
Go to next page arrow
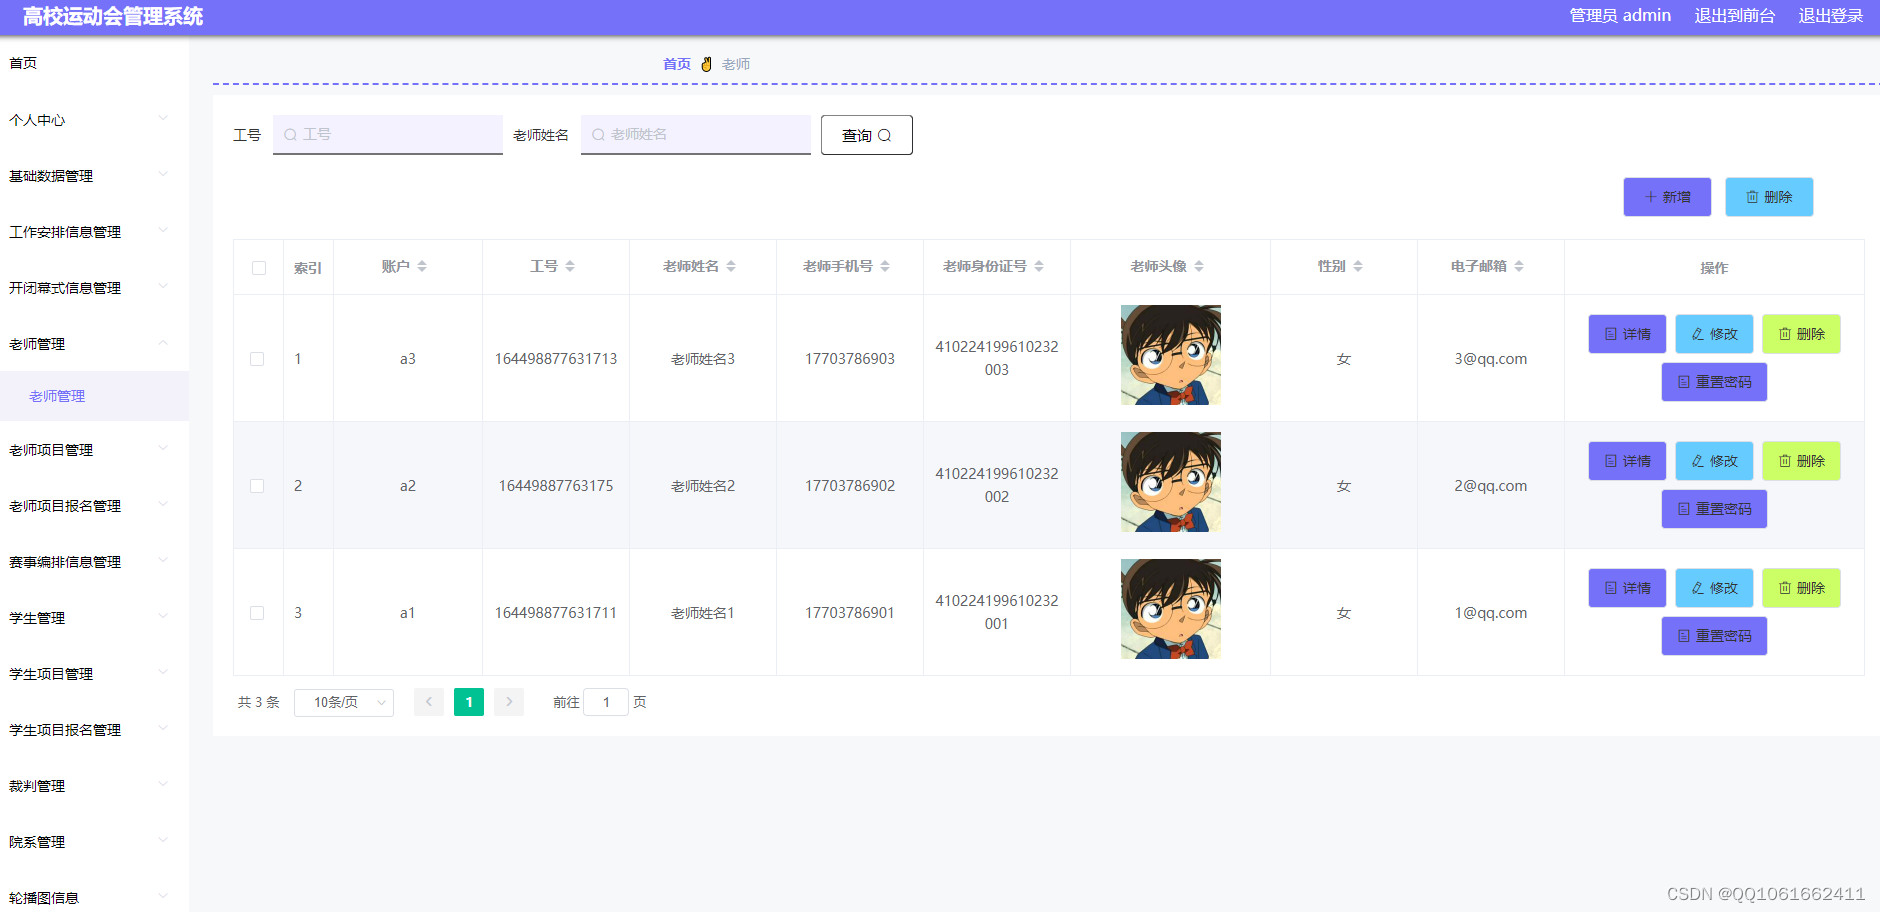509,702
